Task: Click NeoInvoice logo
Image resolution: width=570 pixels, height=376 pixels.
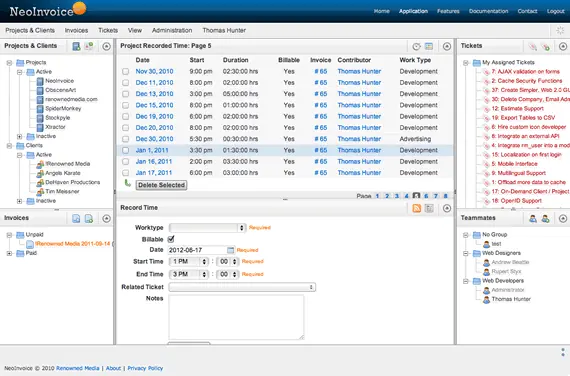Action: point(48,10)
